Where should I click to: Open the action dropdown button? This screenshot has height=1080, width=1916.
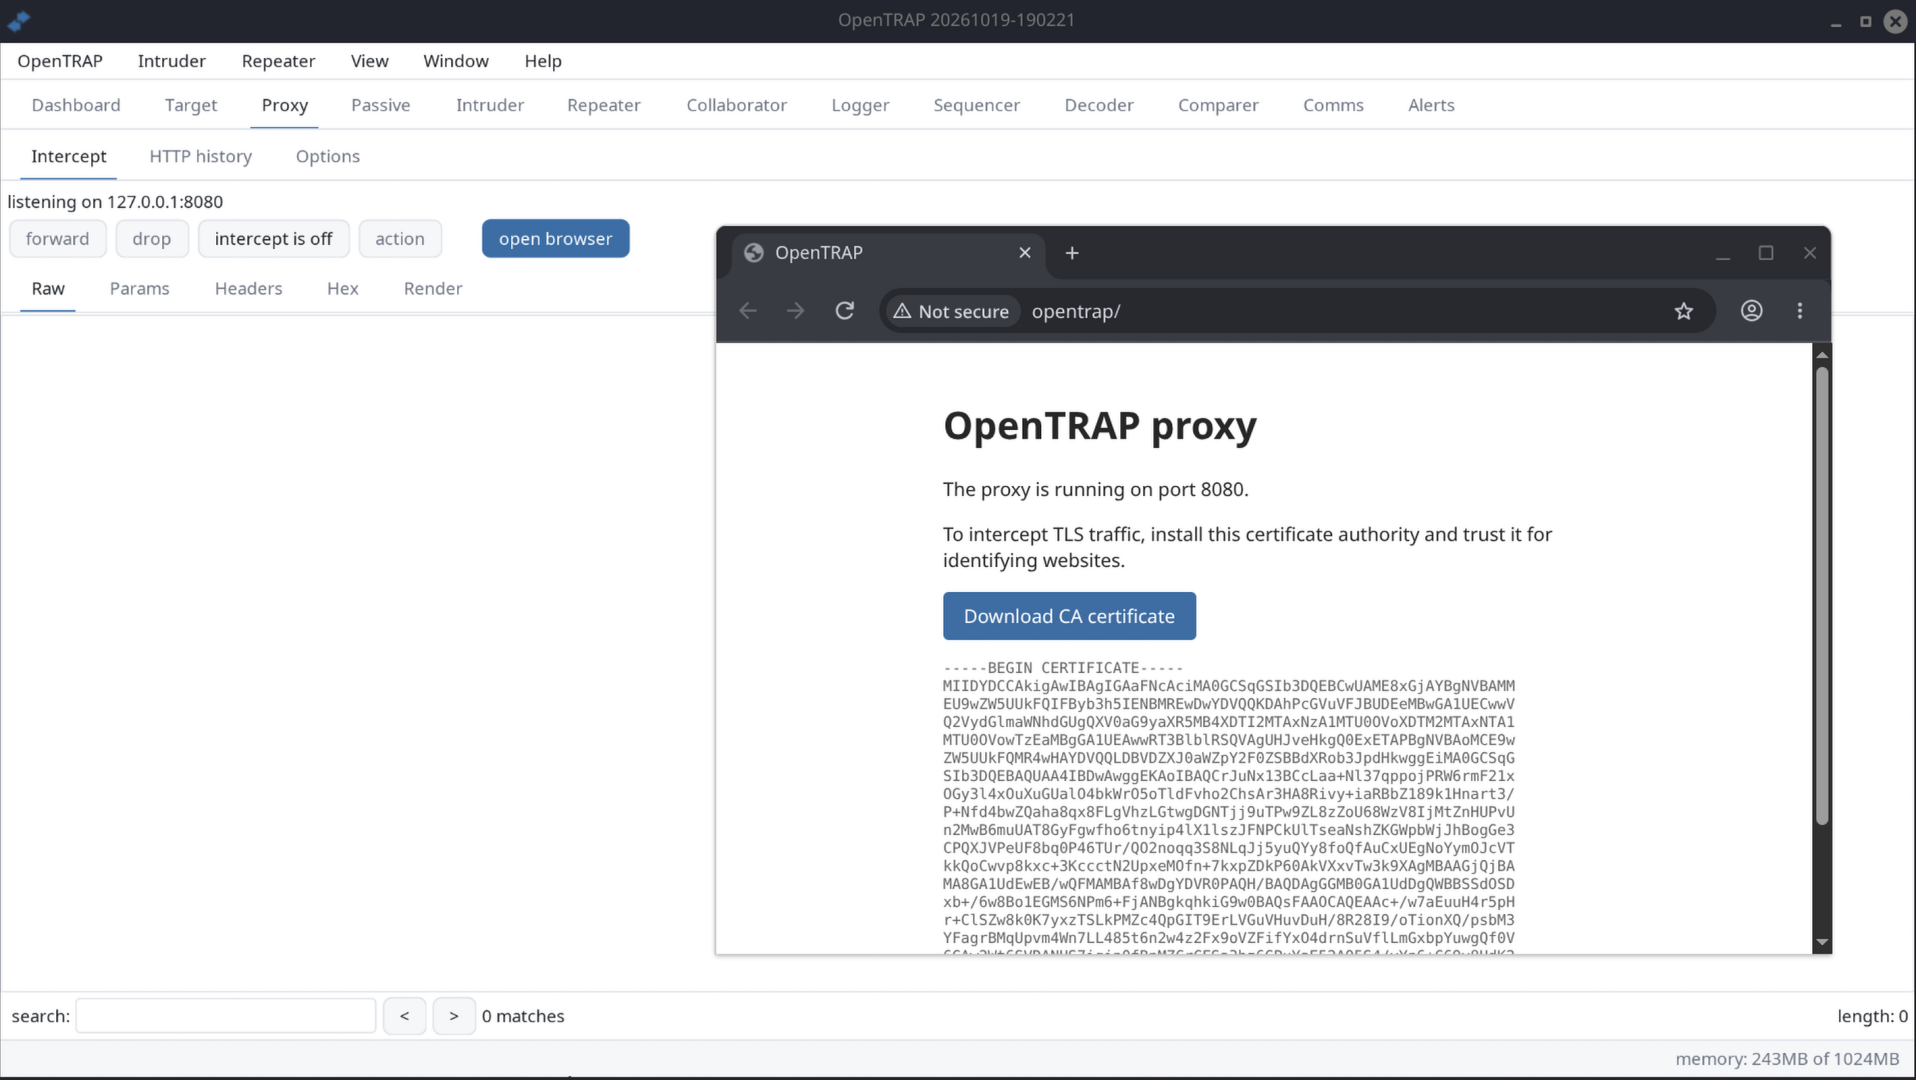(400, 239)
